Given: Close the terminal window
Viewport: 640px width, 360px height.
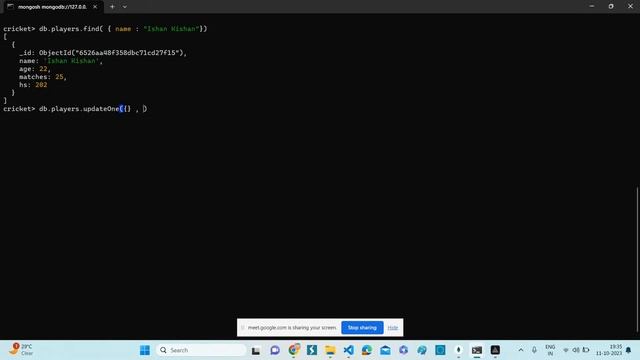Looking at the screenshot, I should (630, 6).
